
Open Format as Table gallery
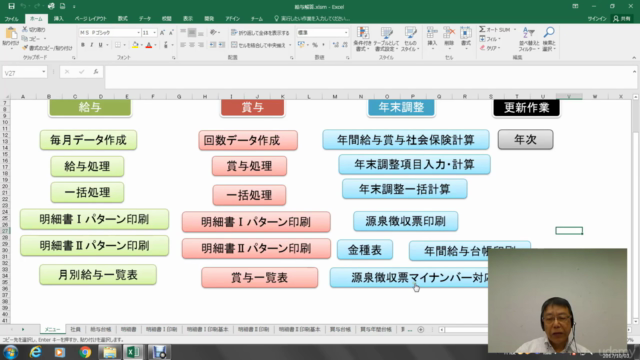point(386,39)
